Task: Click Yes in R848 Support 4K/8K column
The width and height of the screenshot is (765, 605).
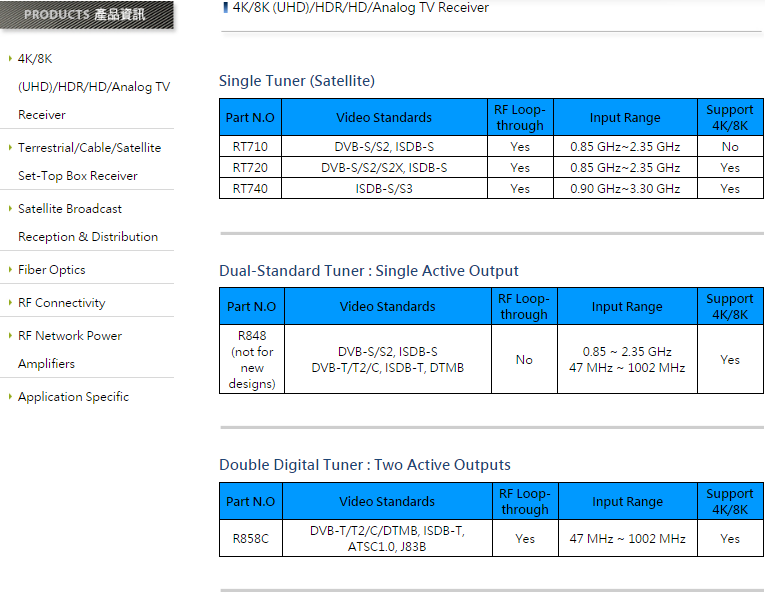Action: pos(730,359)
